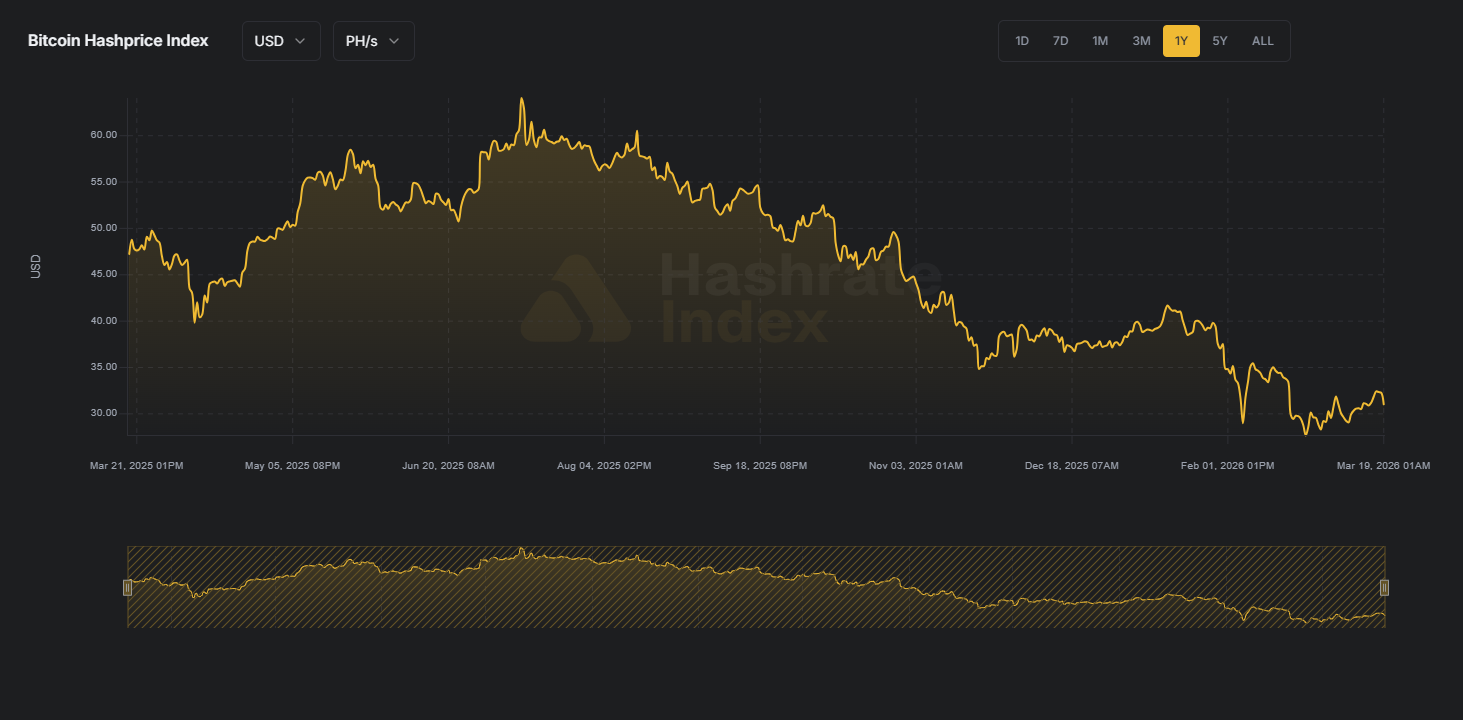1463x720 pixels.
Task: Select the 1D time range
Action: (1022, 41)
